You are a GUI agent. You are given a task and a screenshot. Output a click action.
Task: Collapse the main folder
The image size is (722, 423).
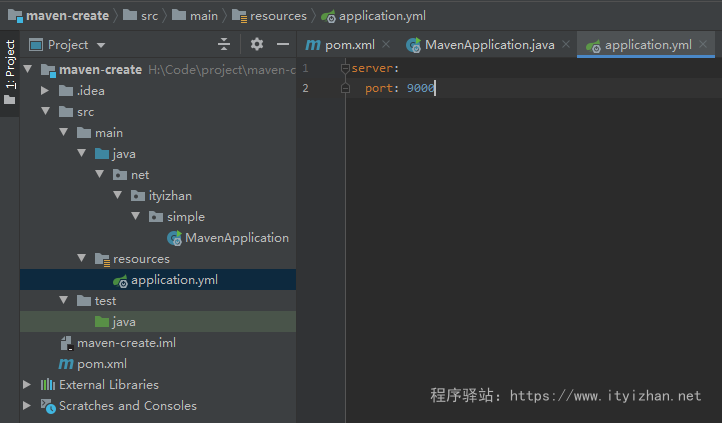[x=64, y=132]
